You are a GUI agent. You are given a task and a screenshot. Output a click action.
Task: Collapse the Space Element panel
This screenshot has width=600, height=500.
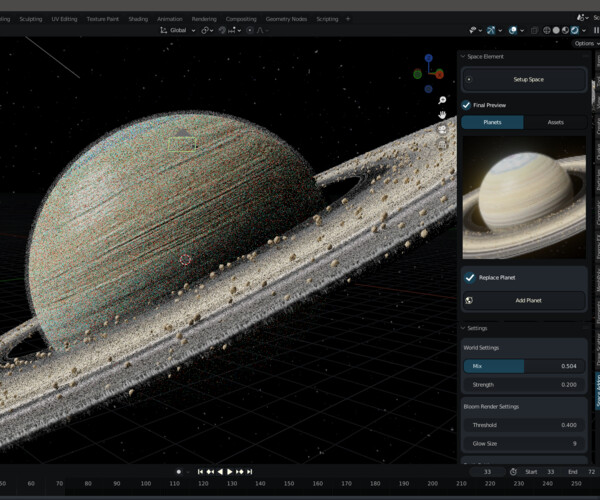[x=463, y=56]
